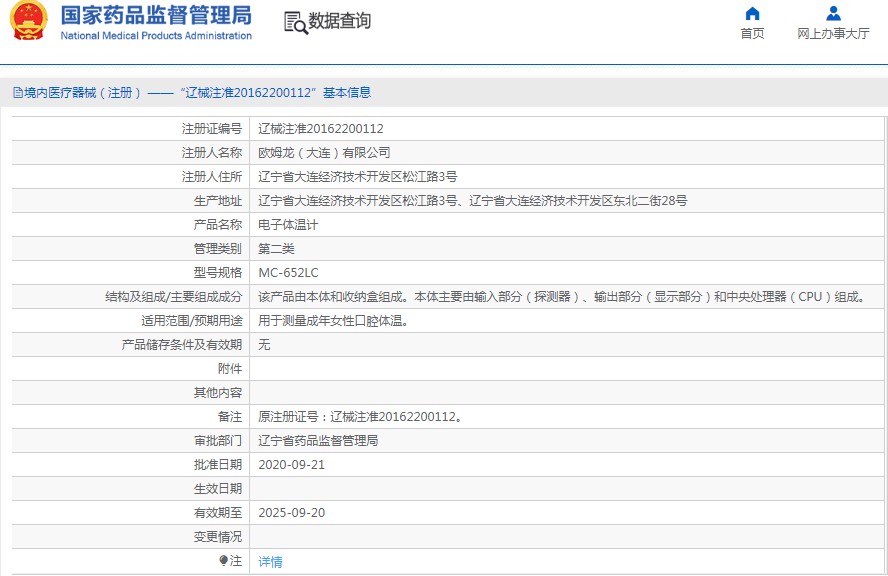888x576 pixels.
Task: Open 网上办事大厅 text link
Action: click(x=833, y=33)
